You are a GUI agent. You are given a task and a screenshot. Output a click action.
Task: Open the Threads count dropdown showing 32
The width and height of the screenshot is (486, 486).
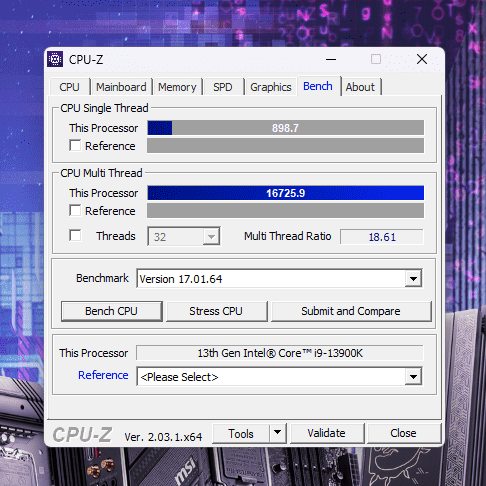[184, 236]
